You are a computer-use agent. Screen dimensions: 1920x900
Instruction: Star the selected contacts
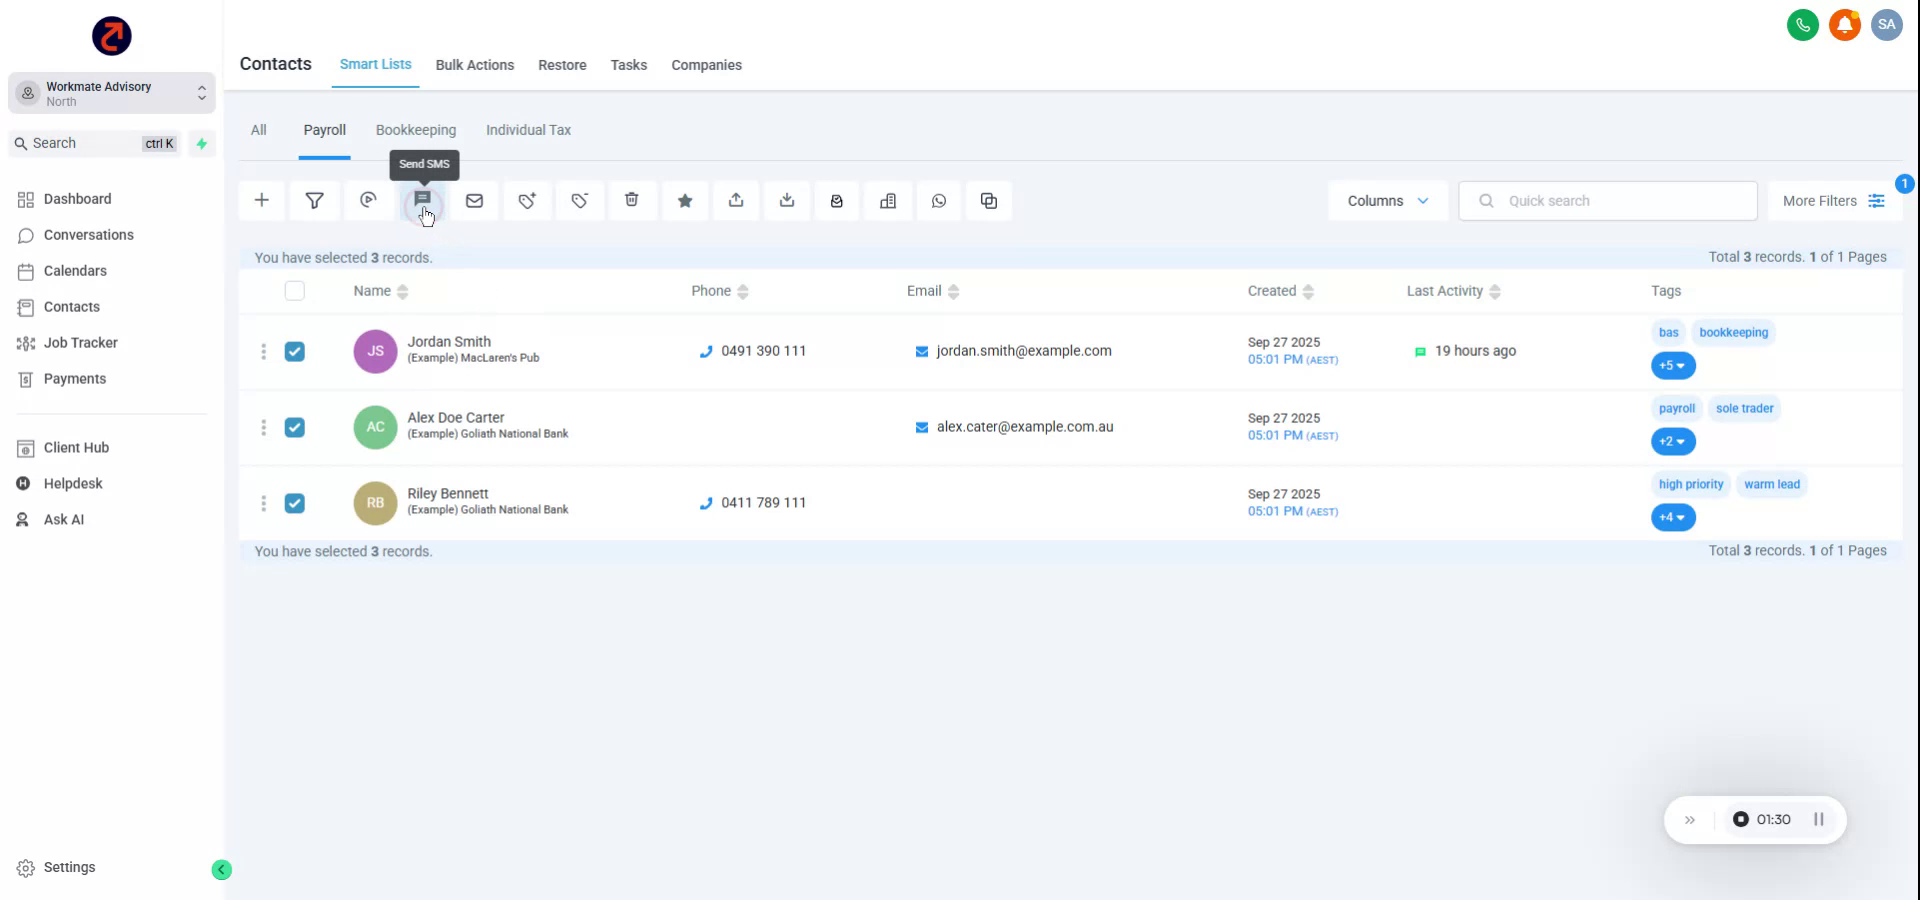(x=685, y=200)
